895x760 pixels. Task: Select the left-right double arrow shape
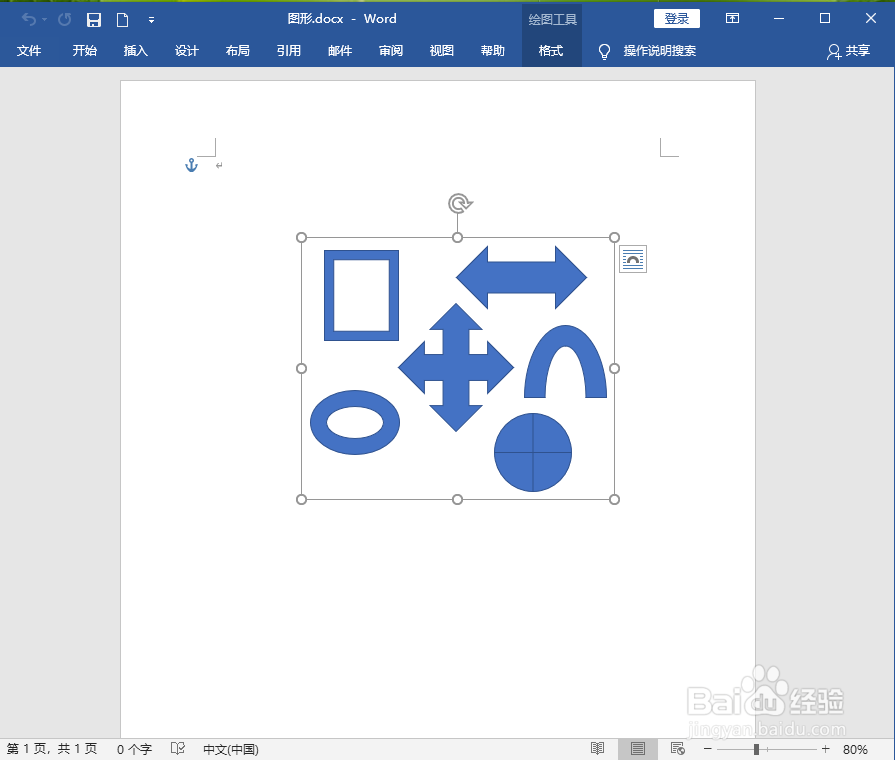point(521,278)
